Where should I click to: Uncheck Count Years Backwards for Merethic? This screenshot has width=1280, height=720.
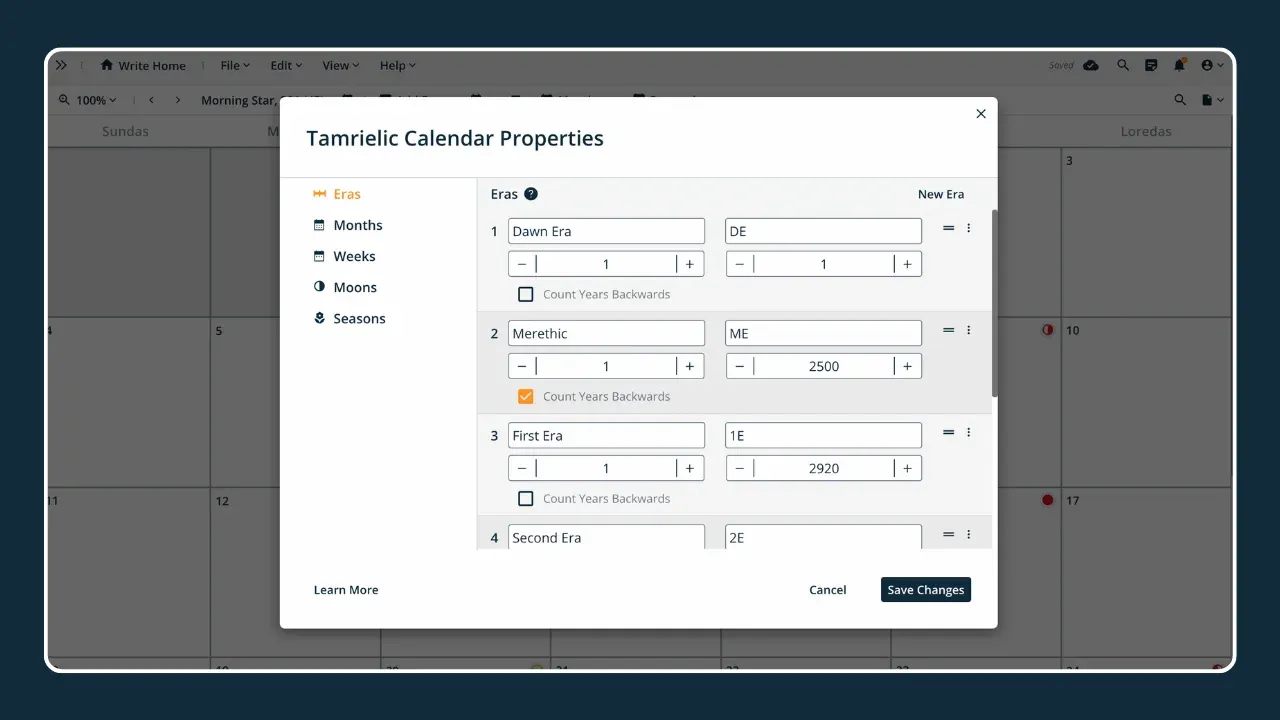525,397
